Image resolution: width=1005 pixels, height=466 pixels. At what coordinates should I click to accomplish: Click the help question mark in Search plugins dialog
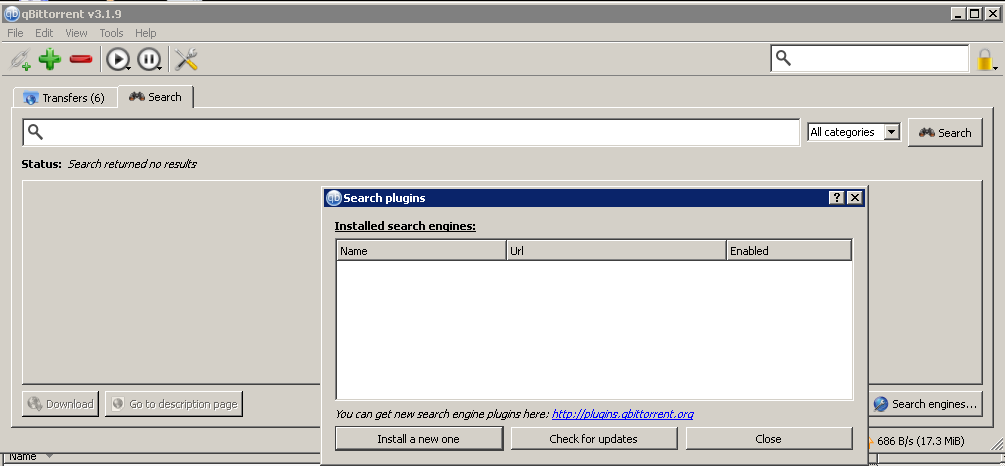[837, 197]
